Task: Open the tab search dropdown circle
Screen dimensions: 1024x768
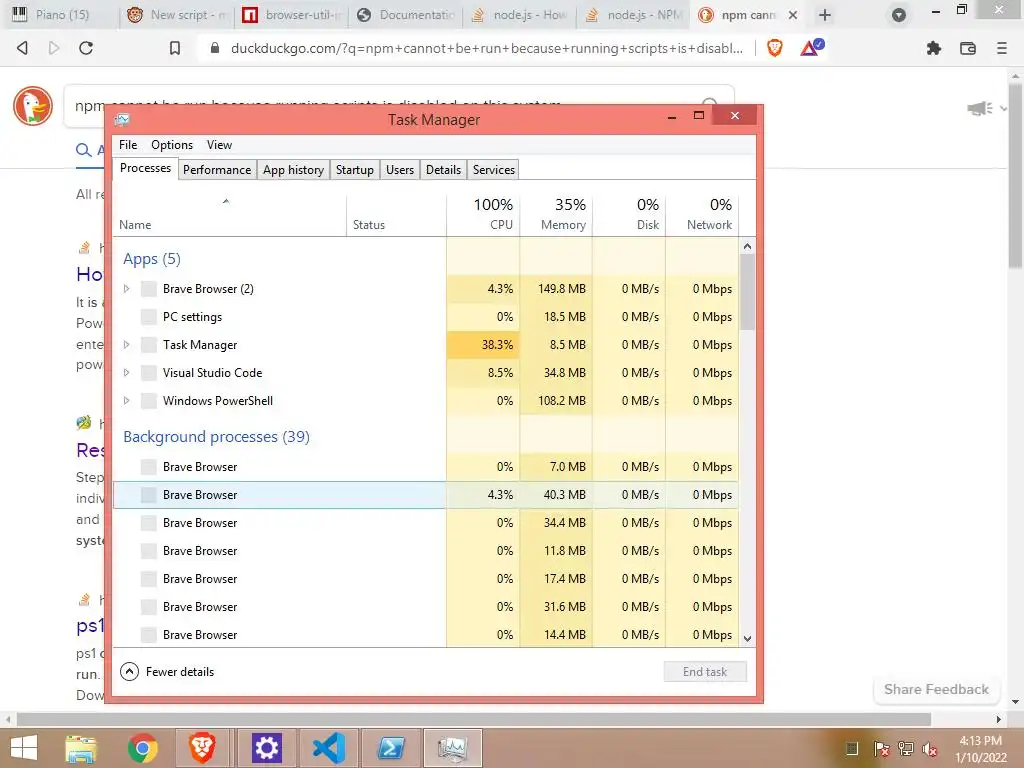Action: [899, 15]
